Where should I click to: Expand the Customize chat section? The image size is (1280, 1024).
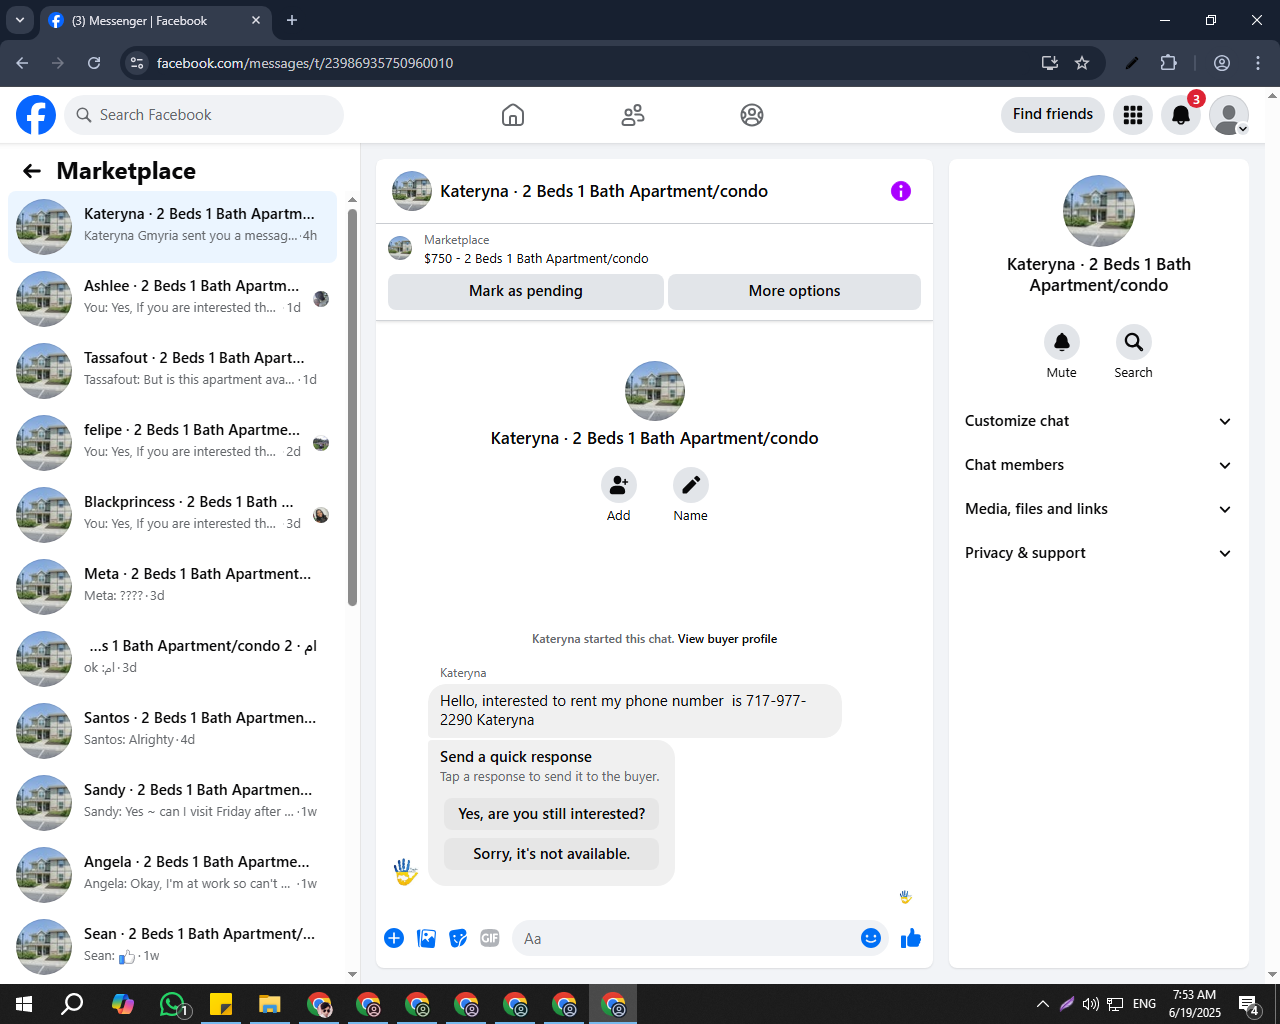click(x=1099, y=421)
